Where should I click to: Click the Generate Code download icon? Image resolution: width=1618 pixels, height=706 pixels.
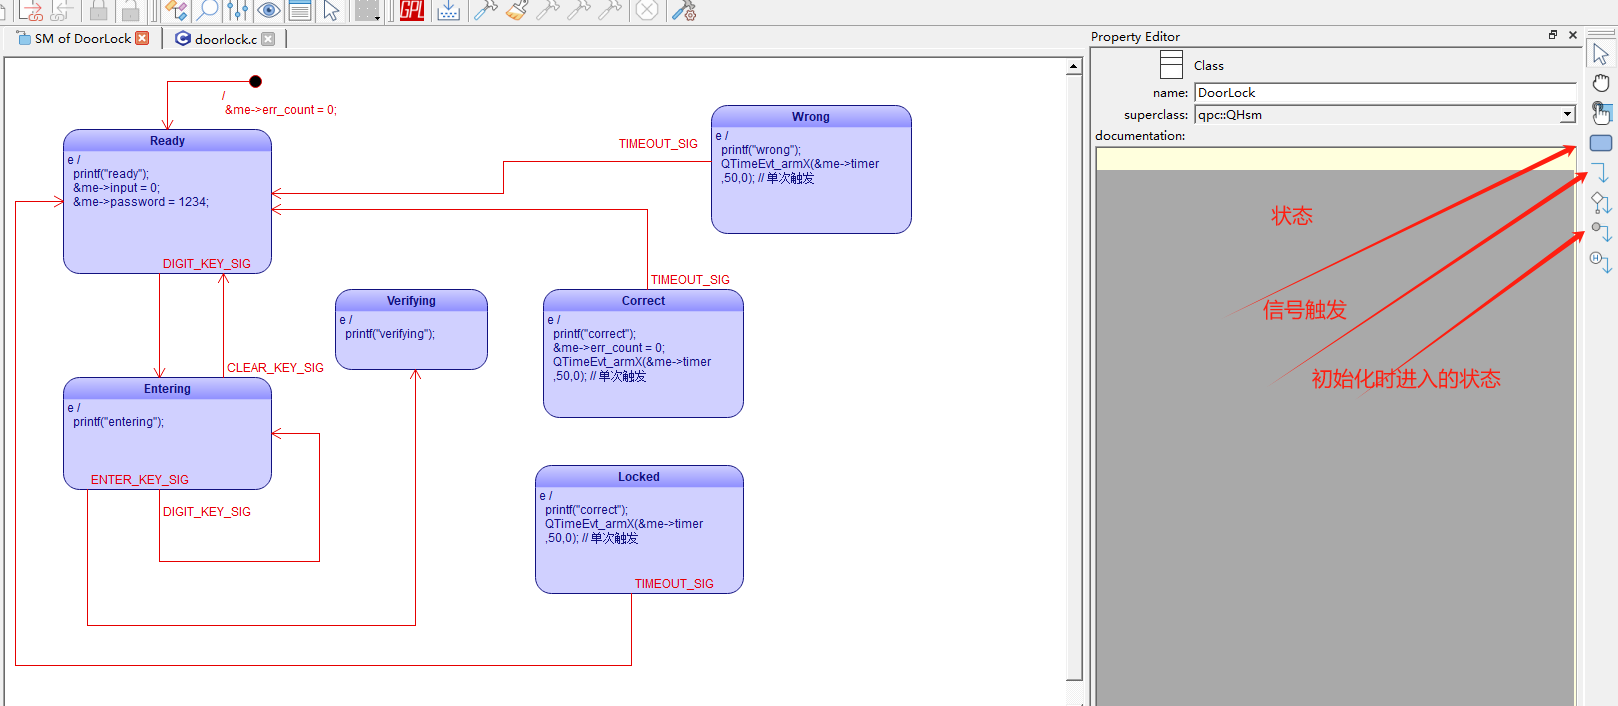coord(449,11)
